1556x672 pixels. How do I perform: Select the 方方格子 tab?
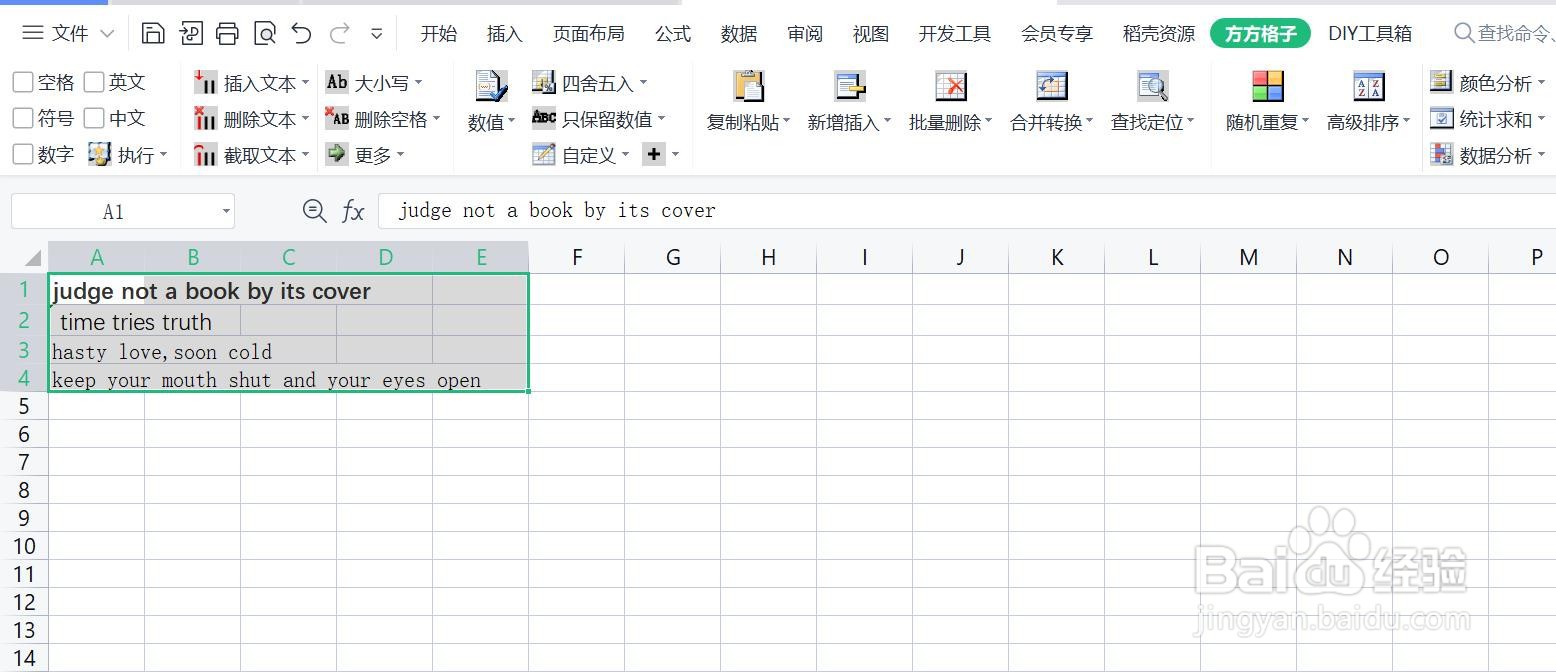click(x=1260, y=33)
